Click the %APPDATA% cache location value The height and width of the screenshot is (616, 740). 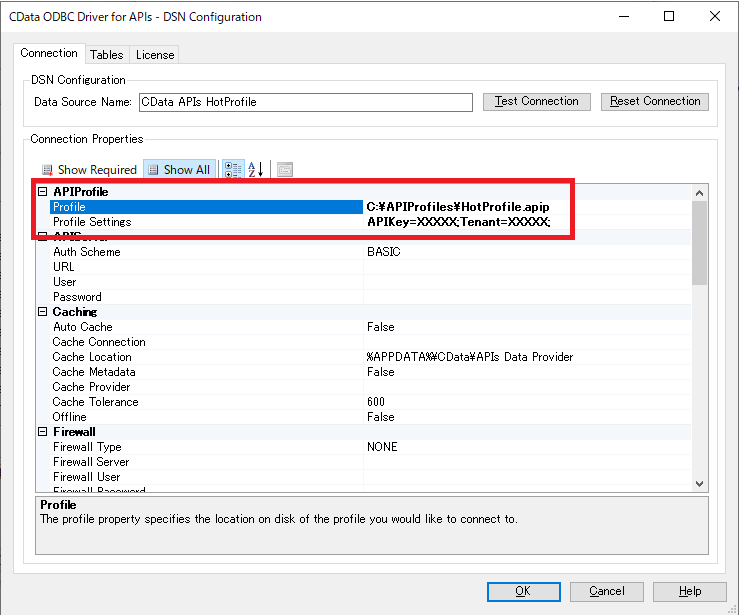[470, 357]
